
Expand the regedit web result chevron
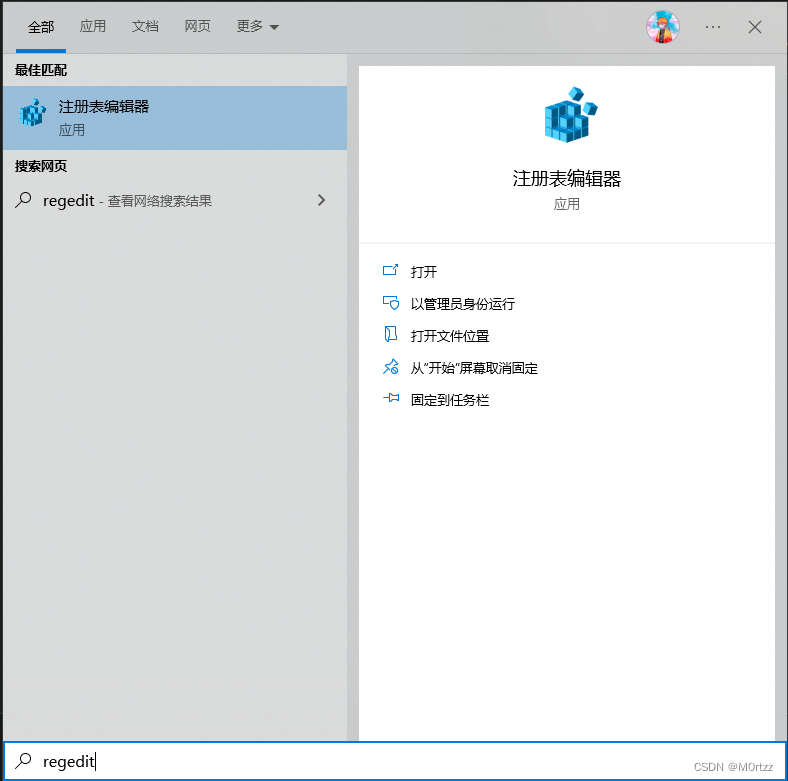pyautogui.click(x=322, y=200)
